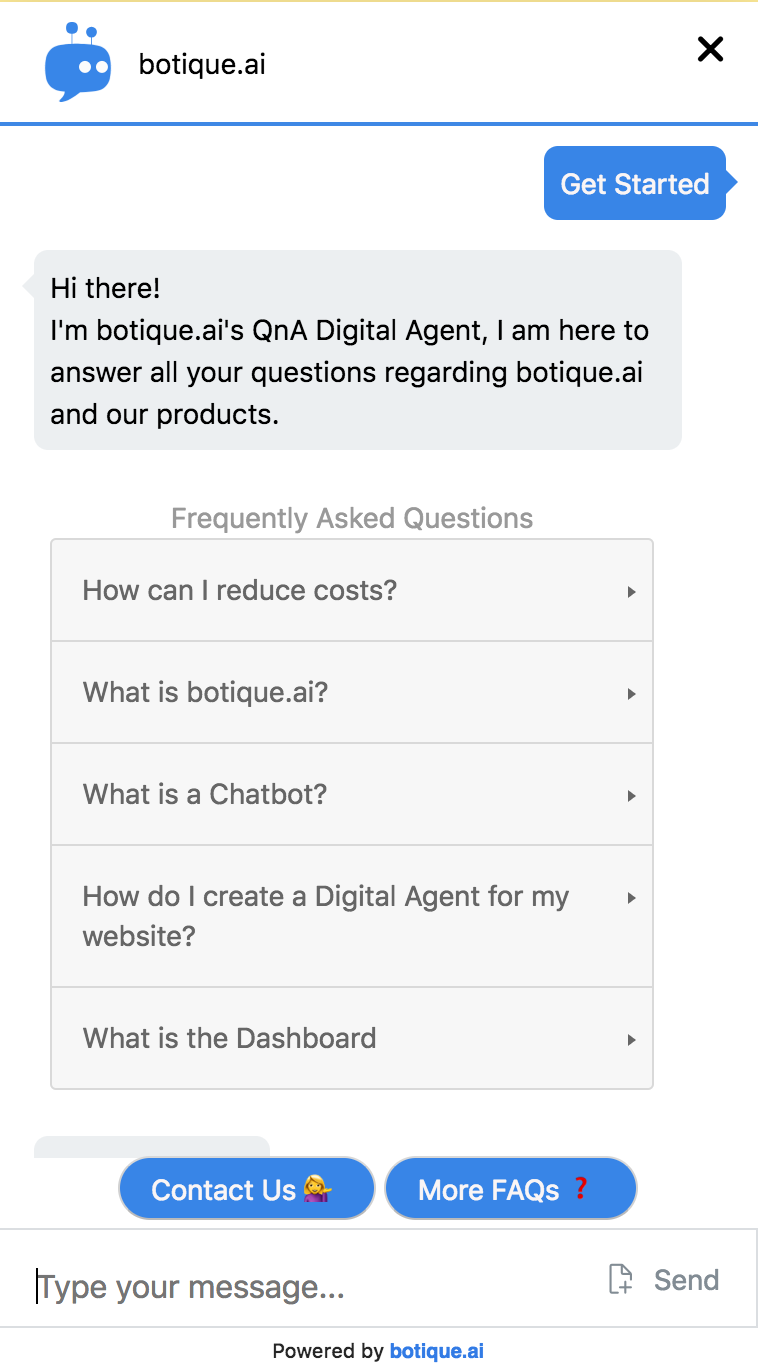Expand arrow beside 'How can I reduce costs?'
The height and width of the screenshot is (1366, 758).
click(631, 592)
